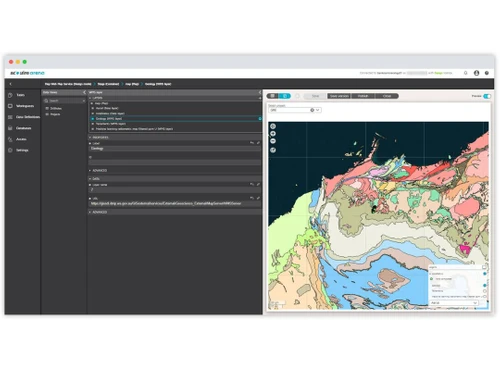Click the Save version button
The image size is (500, 375).
click(339, 96)
